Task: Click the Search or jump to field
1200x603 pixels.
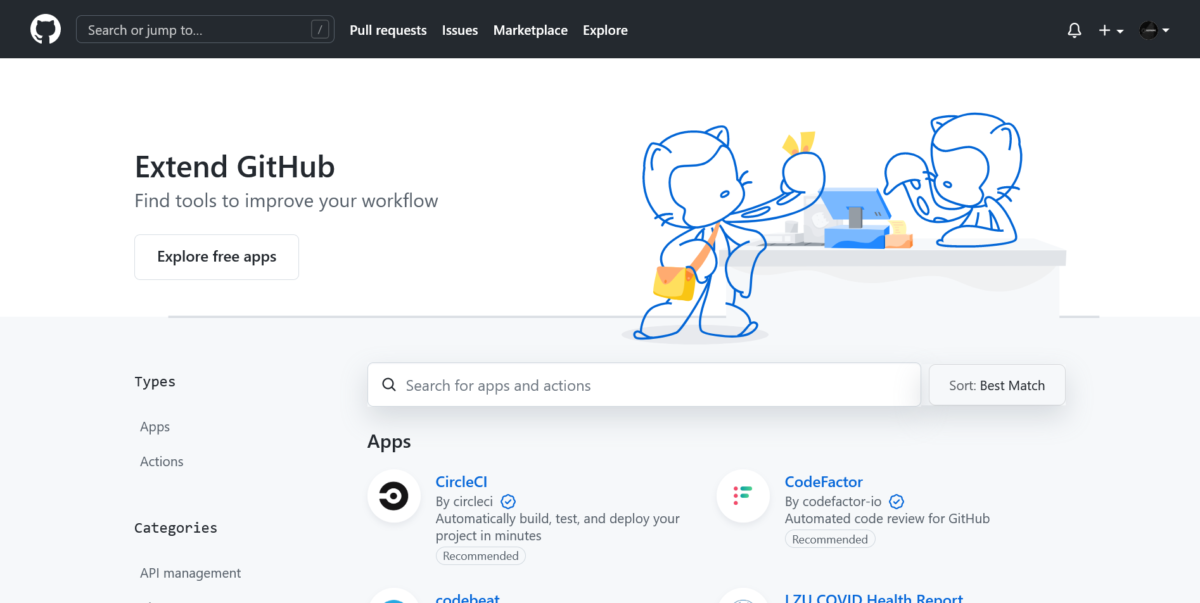Action: click(205, 30)
